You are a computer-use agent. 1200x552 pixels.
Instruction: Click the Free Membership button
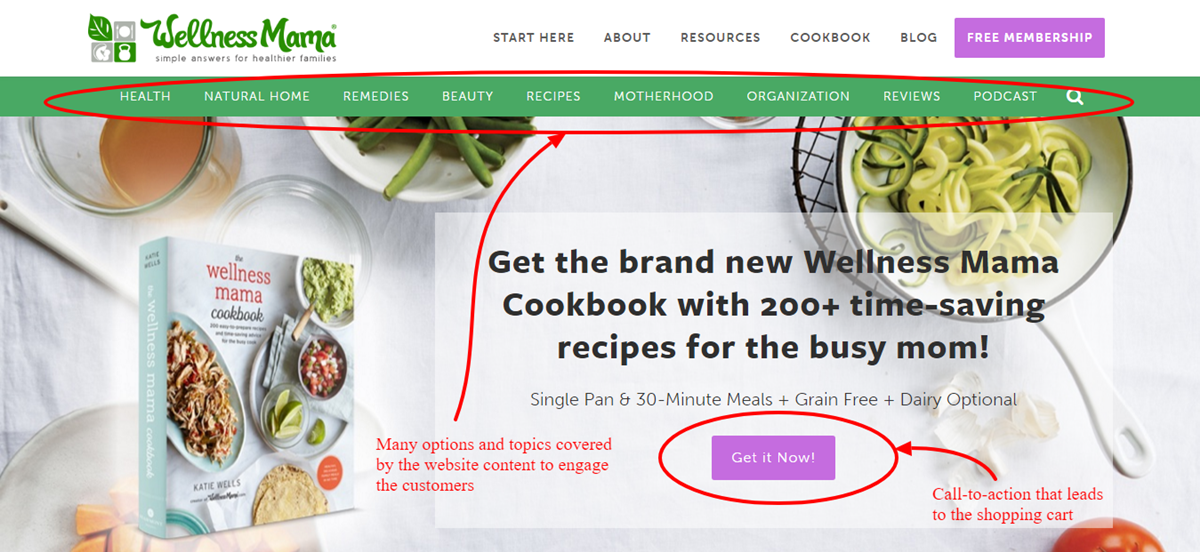[1029, 38]
